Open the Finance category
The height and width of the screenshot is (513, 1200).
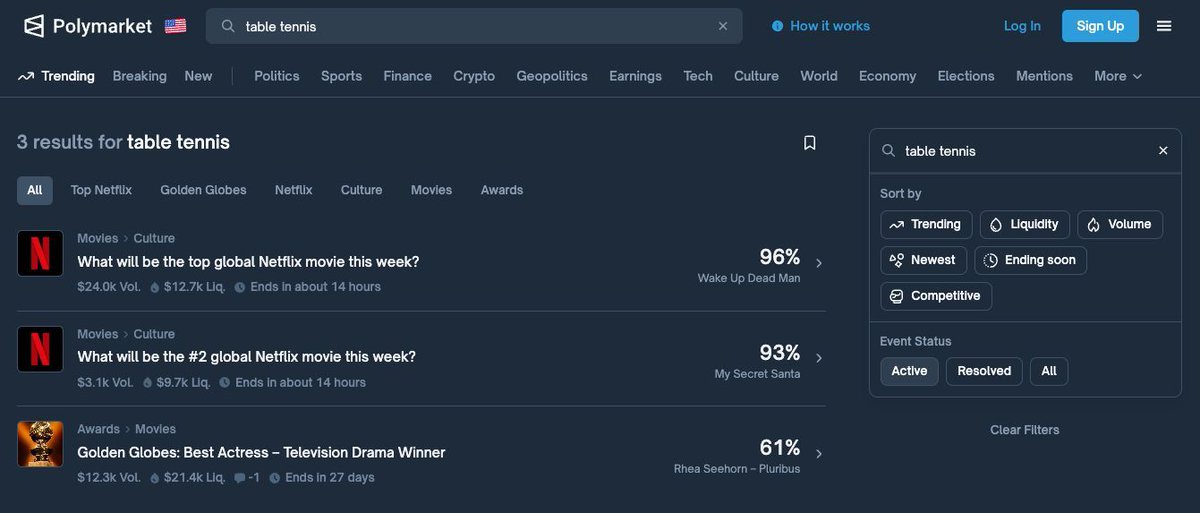pos(408,76)
